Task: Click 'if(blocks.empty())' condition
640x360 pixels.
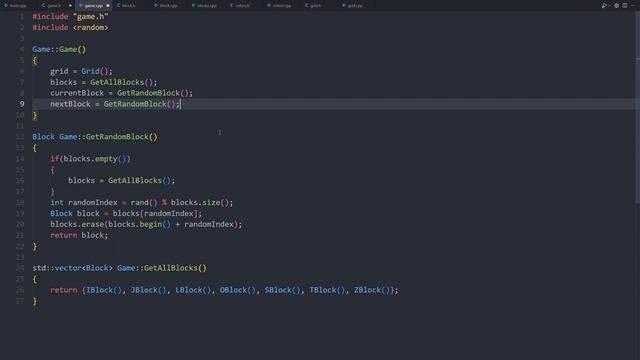Action: 90,159
